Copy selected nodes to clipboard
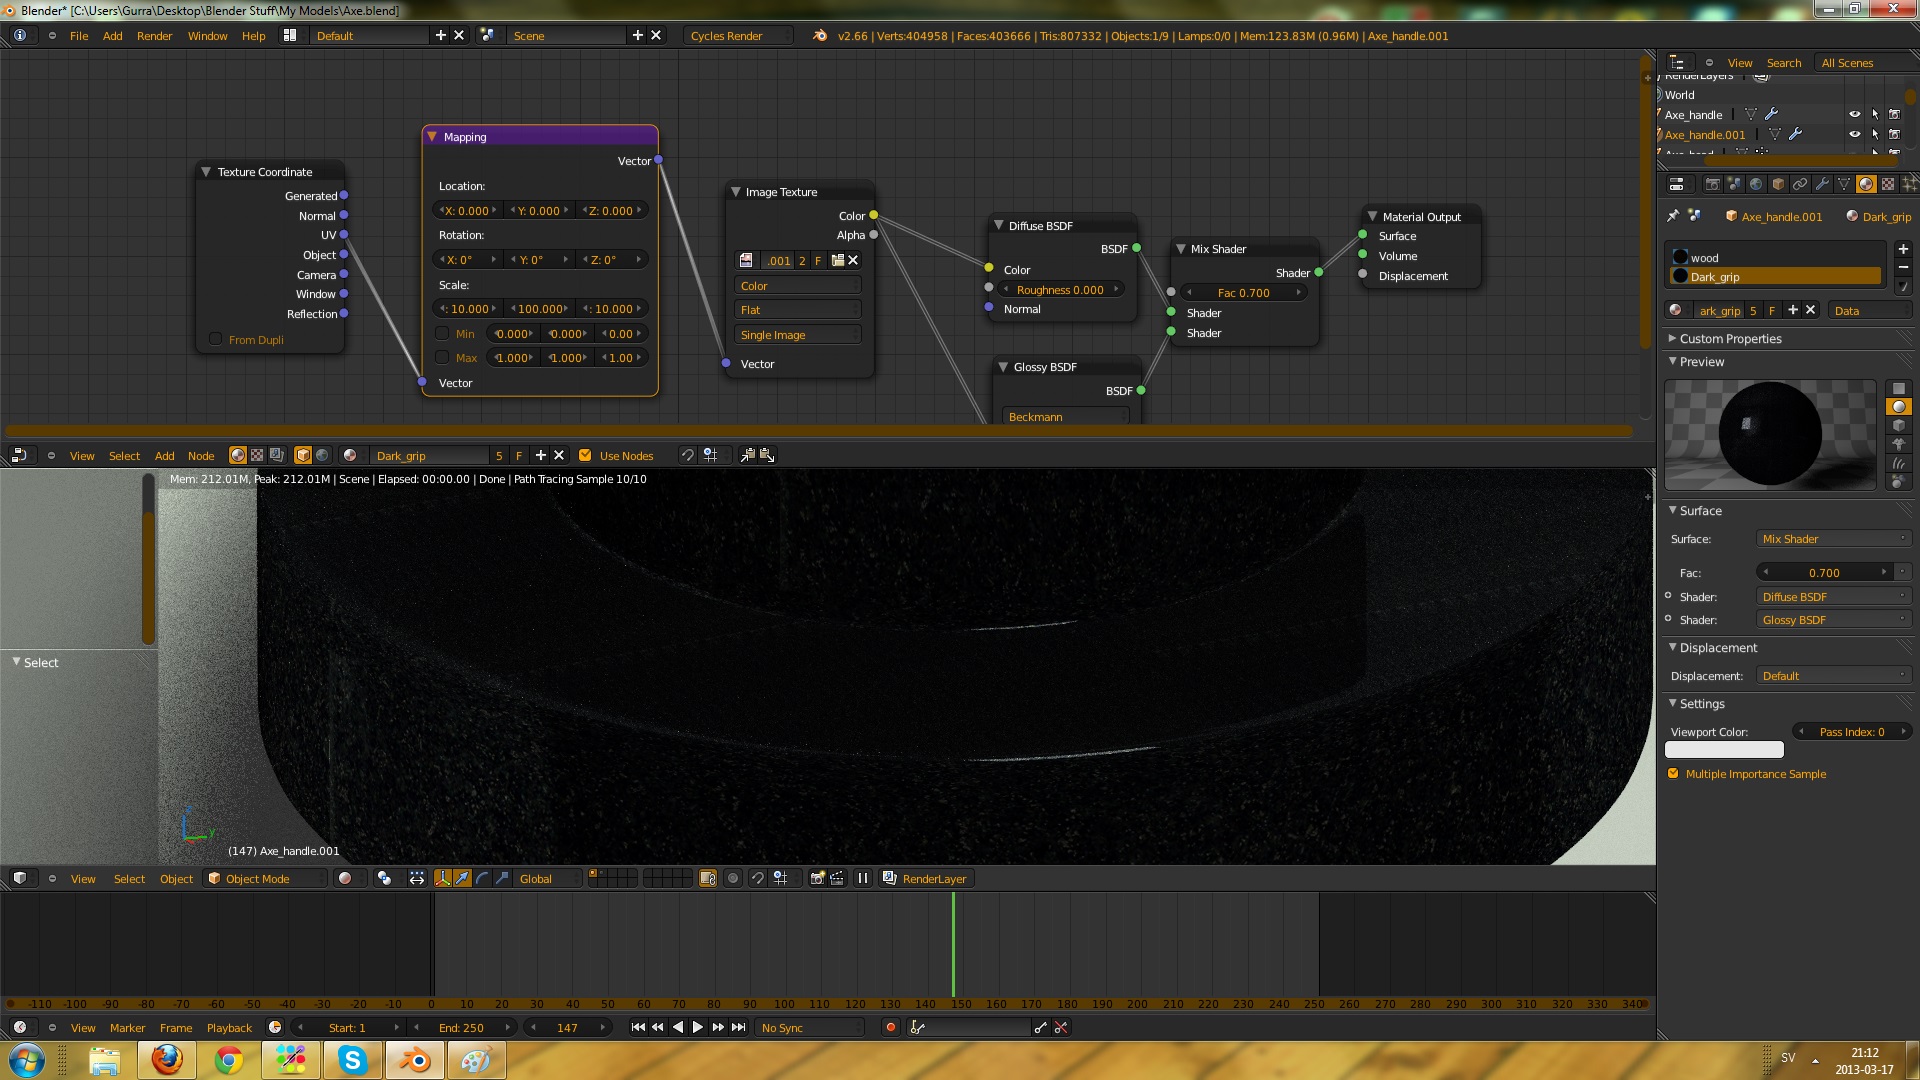Screen dimensions: 1920x1080 747,455
